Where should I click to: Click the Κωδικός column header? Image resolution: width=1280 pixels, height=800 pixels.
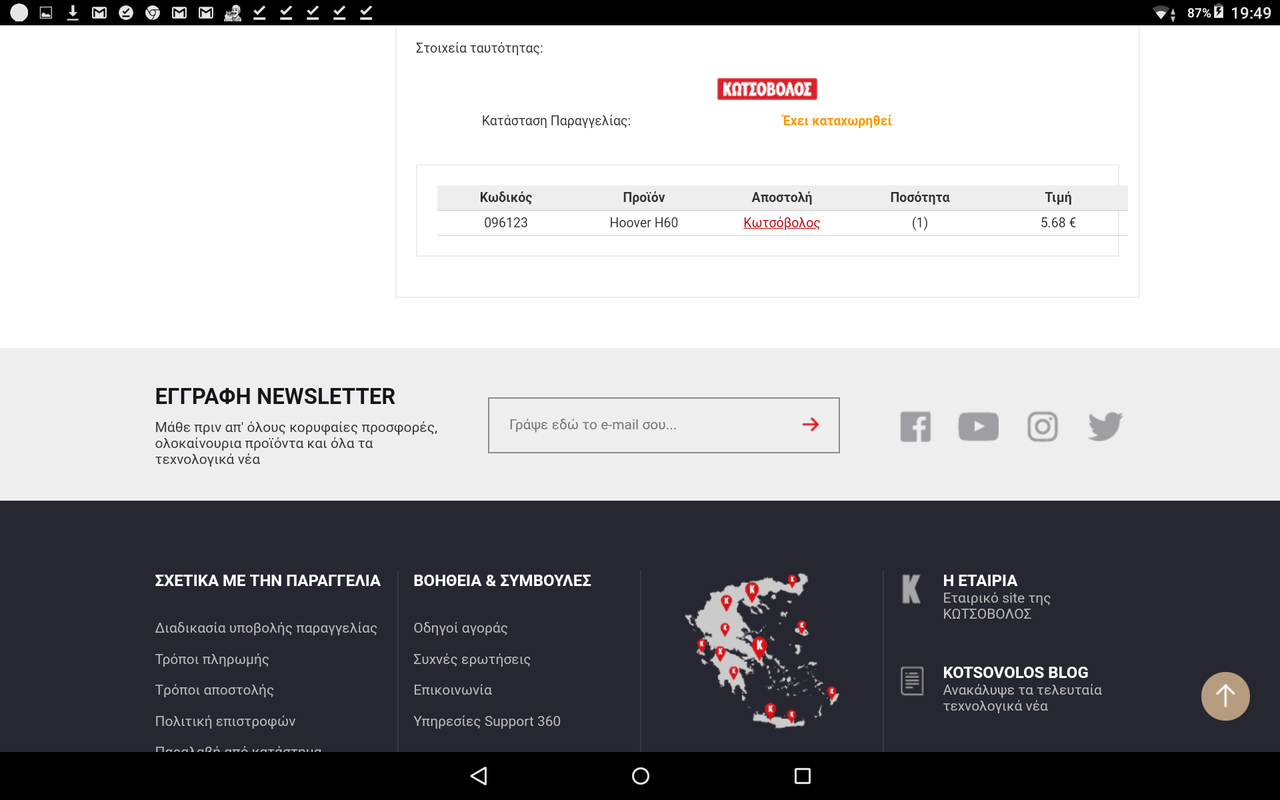tap(506, 197)
